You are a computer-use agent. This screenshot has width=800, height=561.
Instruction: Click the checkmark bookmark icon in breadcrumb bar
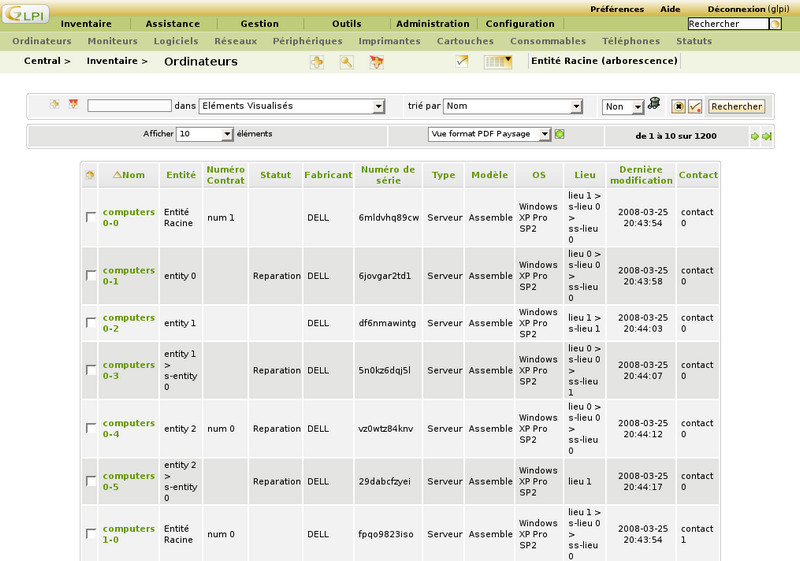click(x=462, y=61)
